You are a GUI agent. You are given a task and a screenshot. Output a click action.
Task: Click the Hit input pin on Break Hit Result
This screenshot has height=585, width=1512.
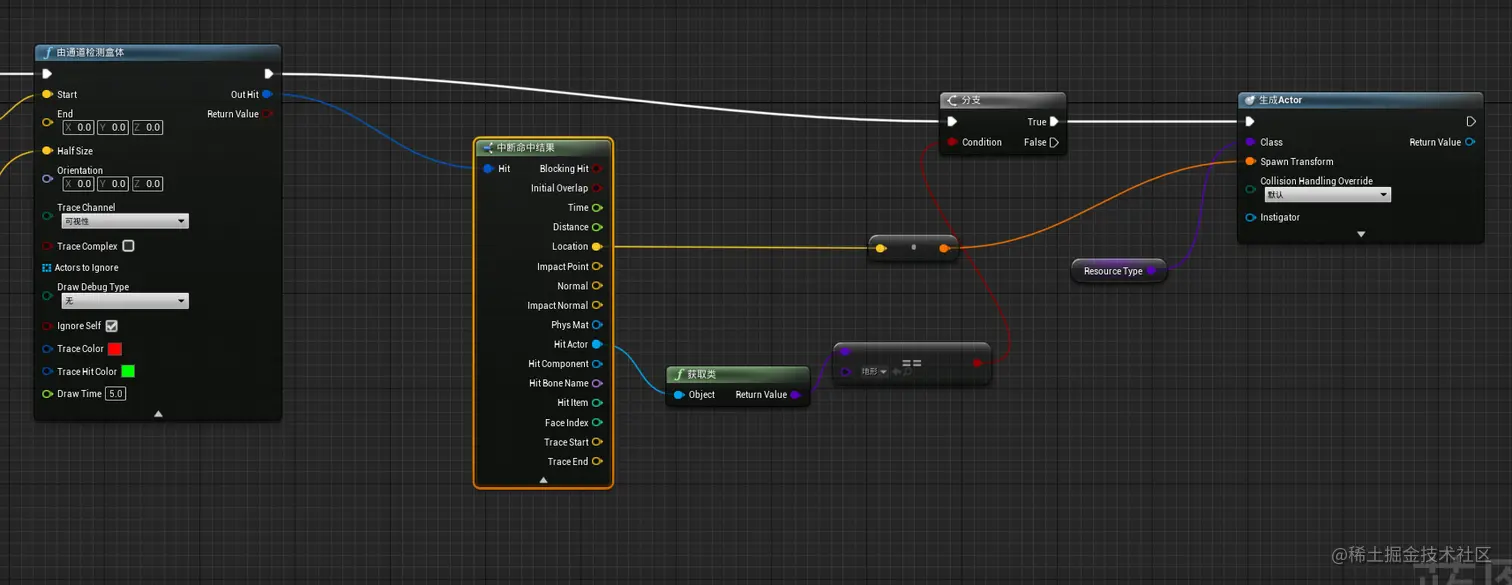pos(488,169)
